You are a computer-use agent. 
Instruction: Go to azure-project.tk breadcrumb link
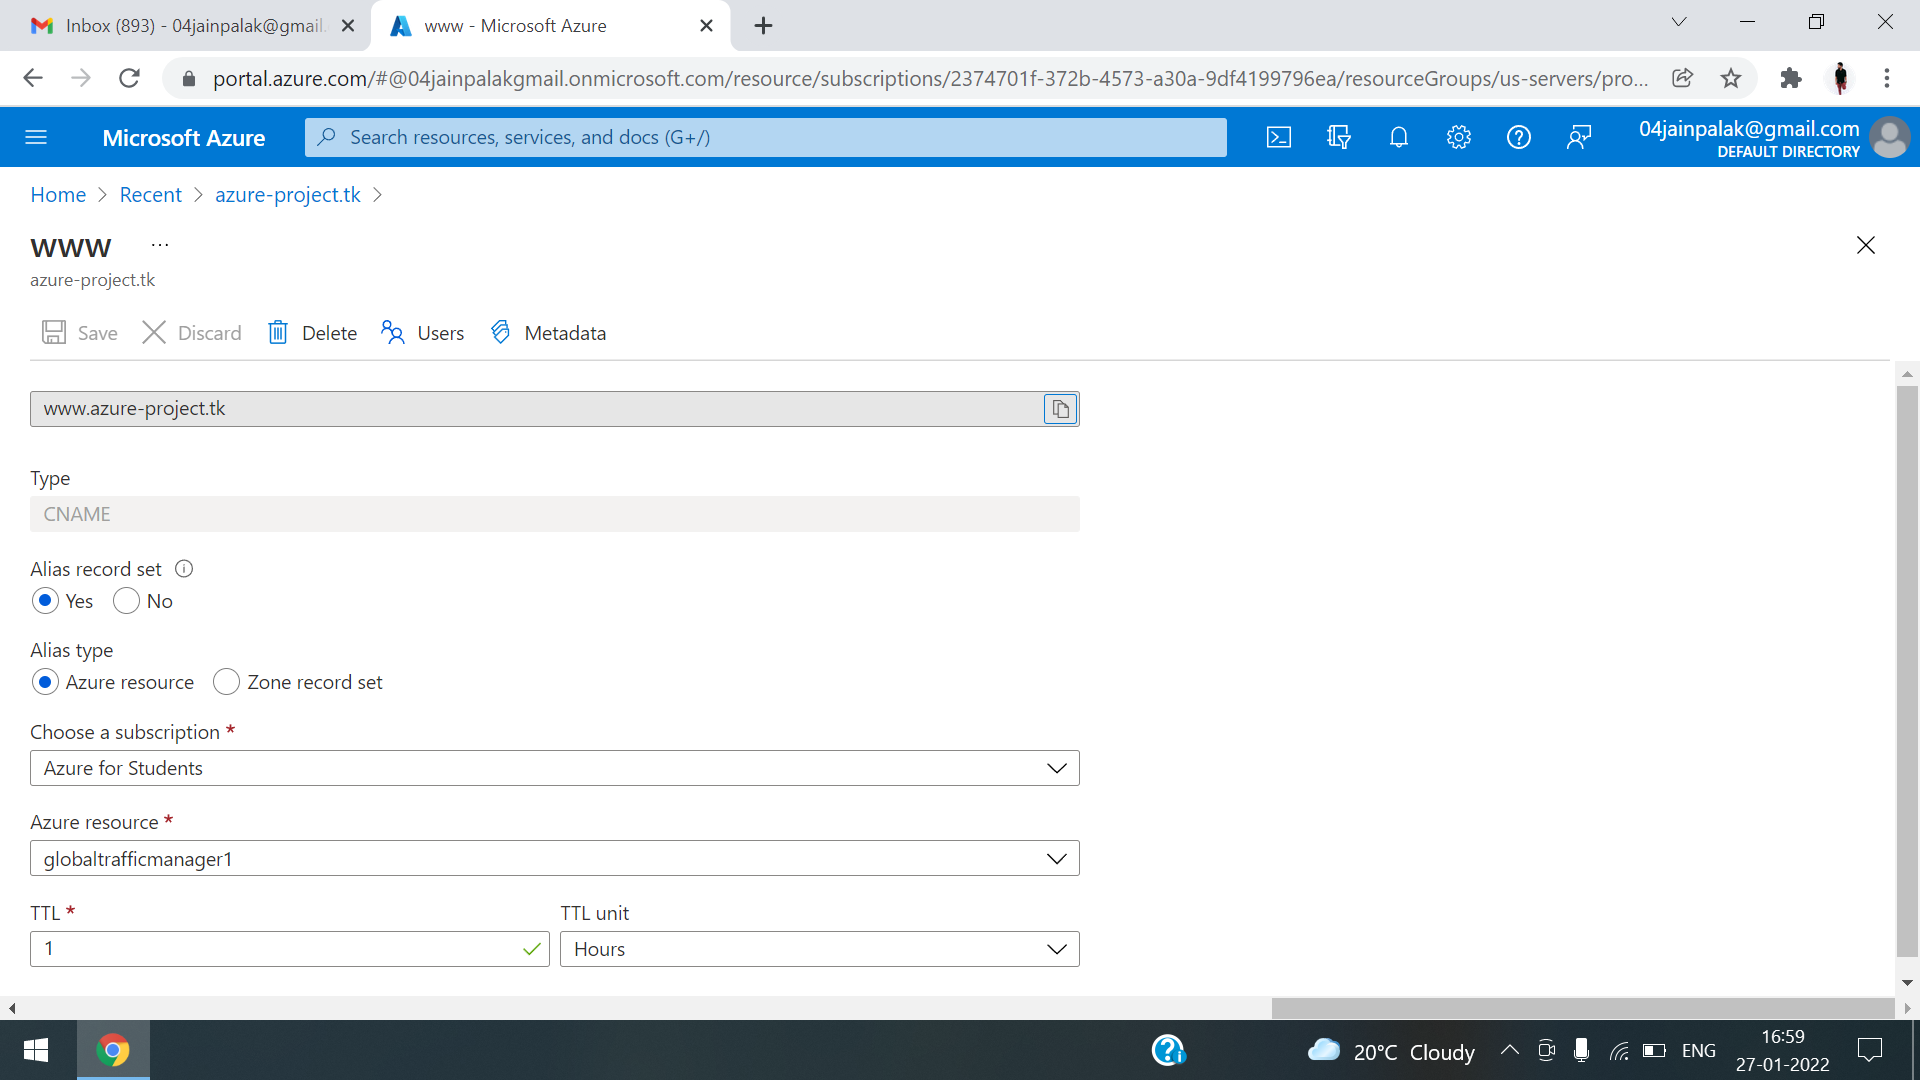(x=287, y=195)
